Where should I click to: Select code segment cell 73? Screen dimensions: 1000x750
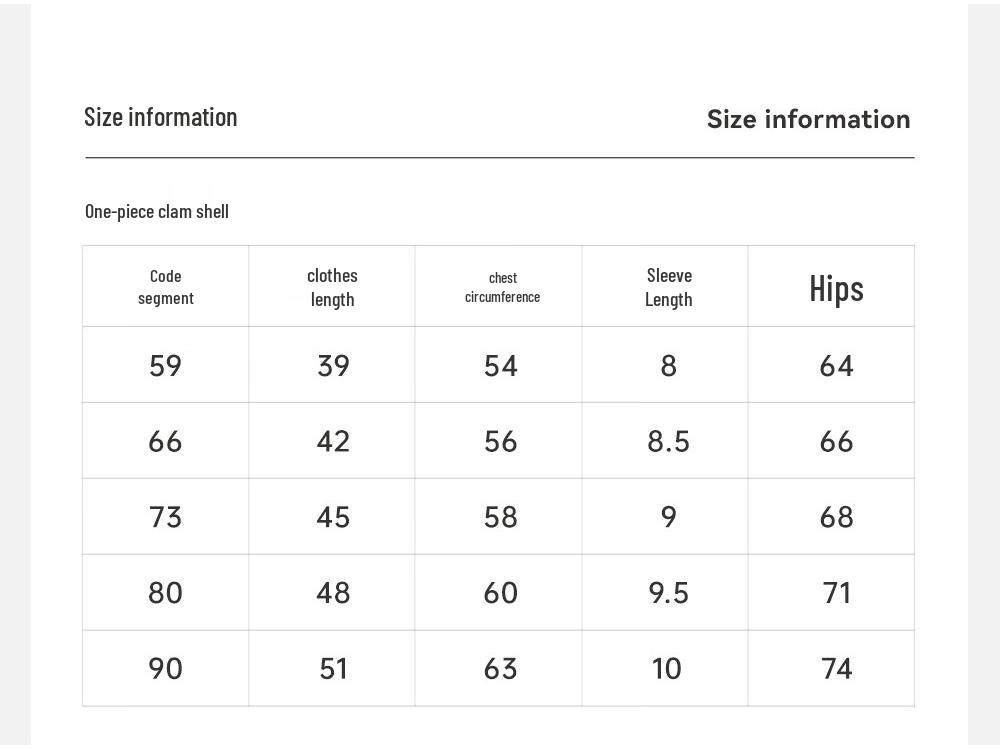166,517
